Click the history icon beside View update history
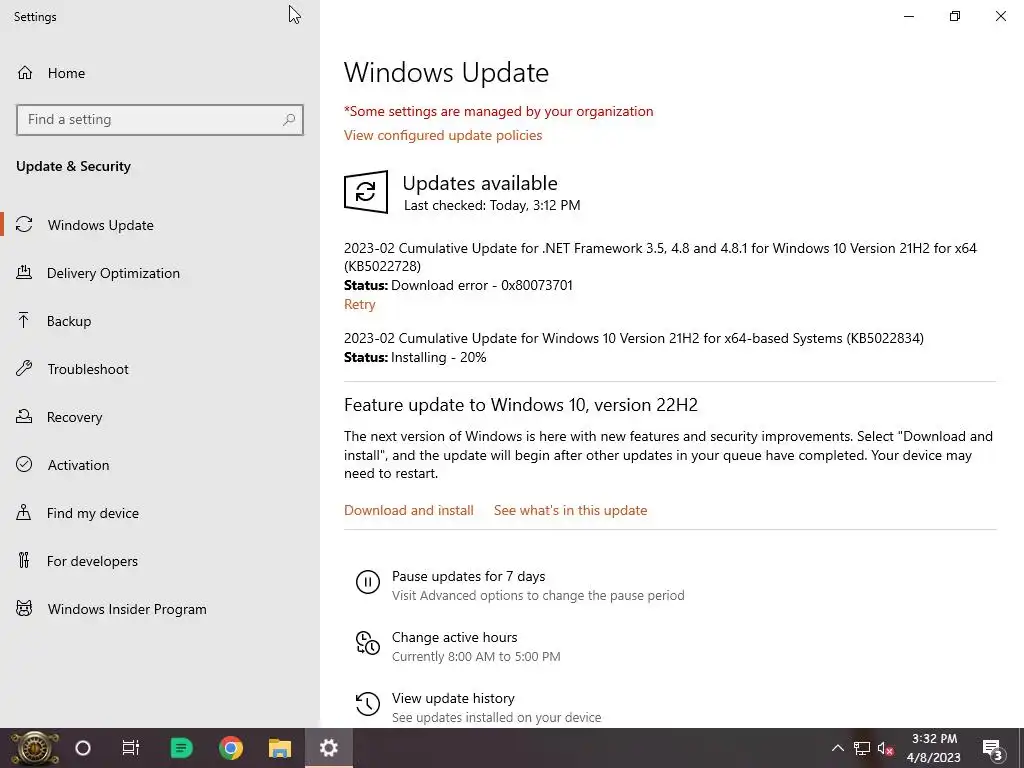This screenshot has width=1024, height=768. pos(368,704)
